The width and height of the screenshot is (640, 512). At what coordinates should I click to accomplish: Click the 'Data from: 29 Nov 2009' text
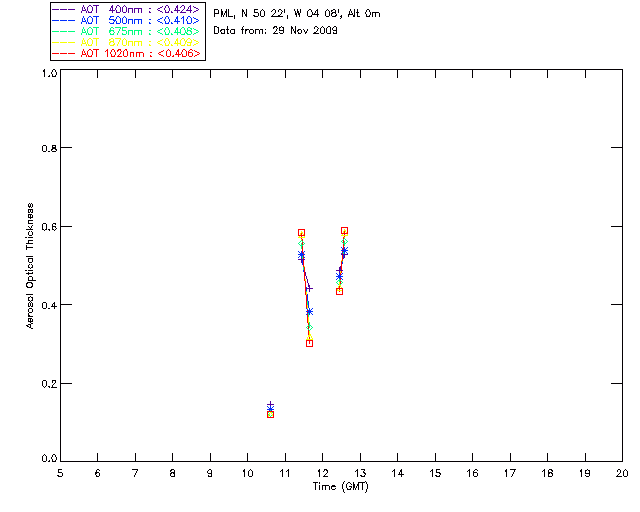pyautogui.click(x=275, y=30)
